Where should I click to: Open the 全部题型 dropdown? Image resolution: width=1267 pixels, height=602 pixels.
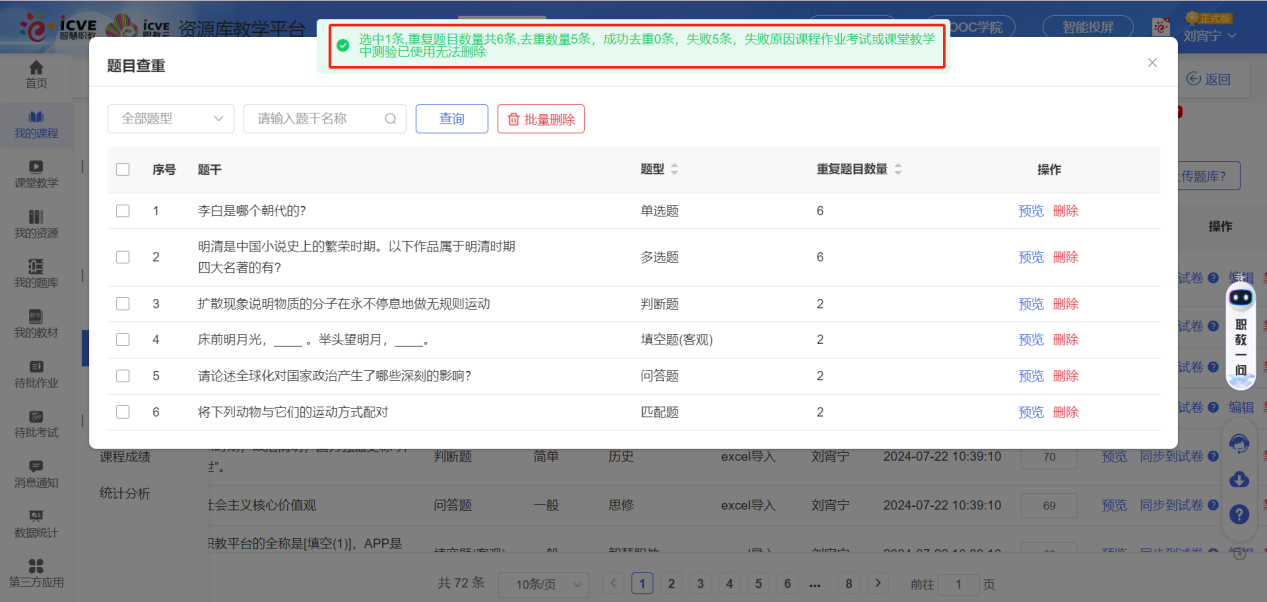170,119
